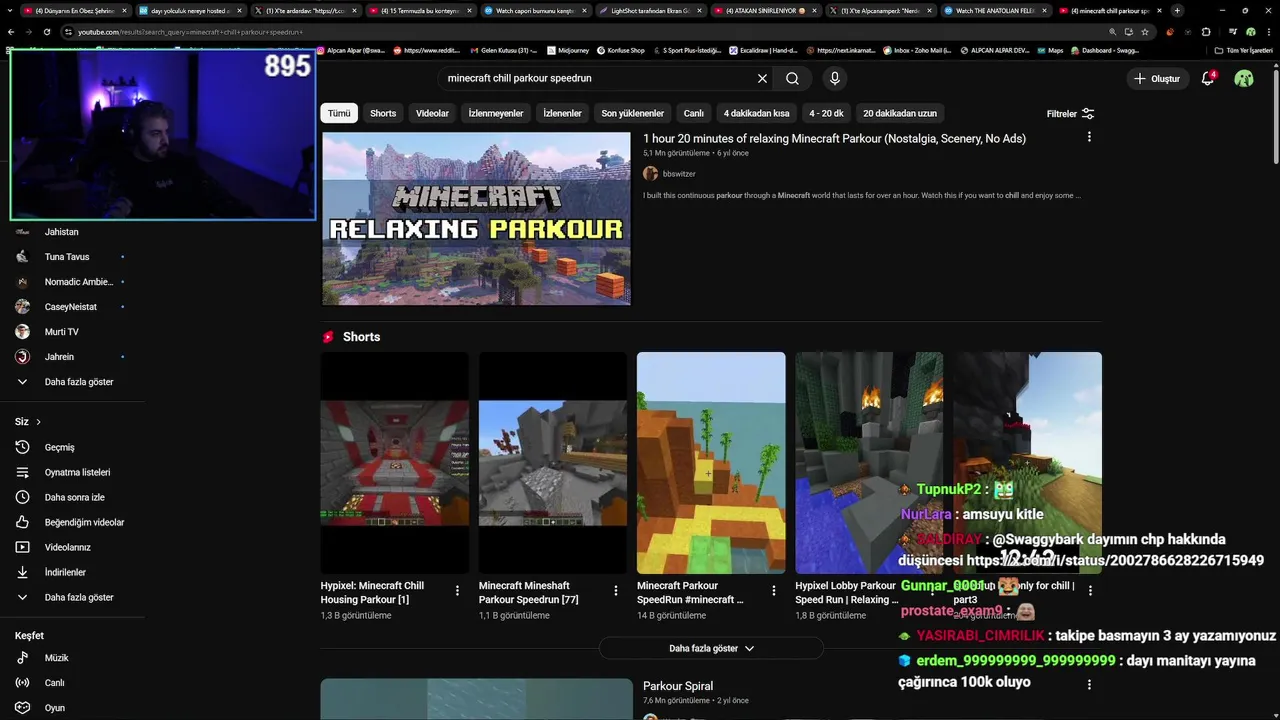Select the 4 - 20 dk chip
Image resolution: width=1280 pixels, height=720 pixels.
coord(827,113)
